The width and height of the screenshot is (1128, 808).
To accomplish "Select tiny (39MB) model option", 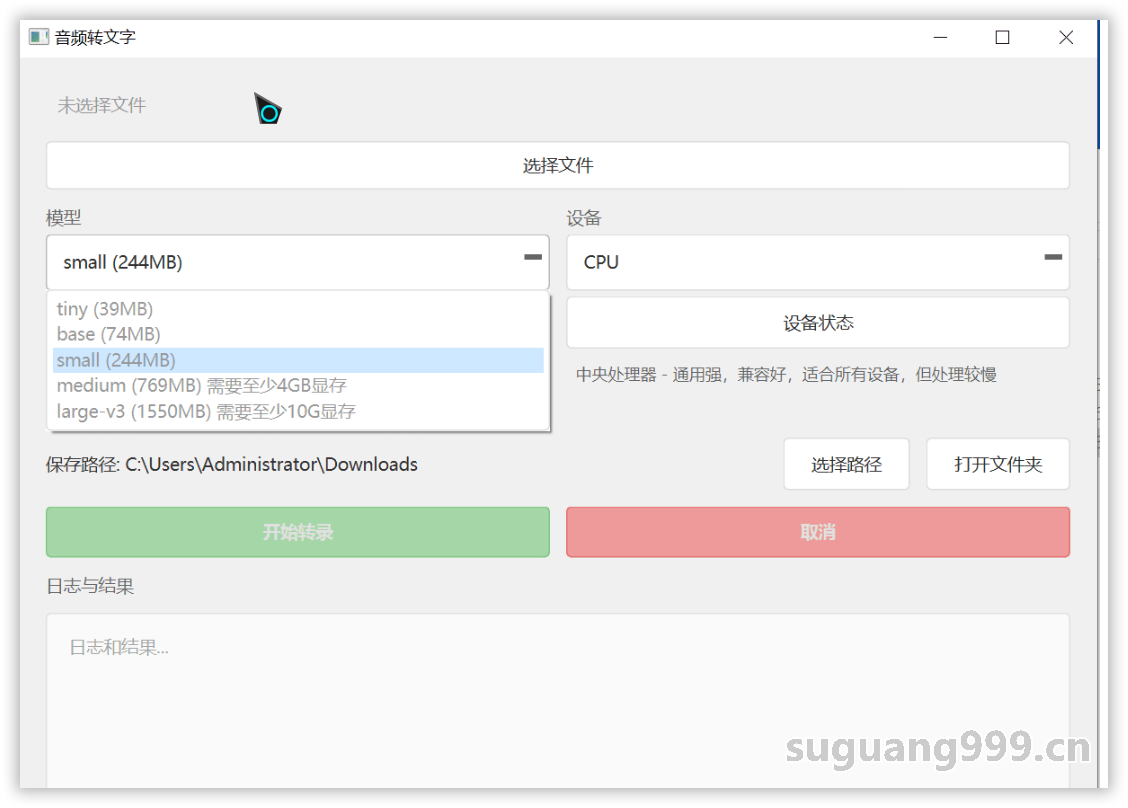I will (105, 309).
